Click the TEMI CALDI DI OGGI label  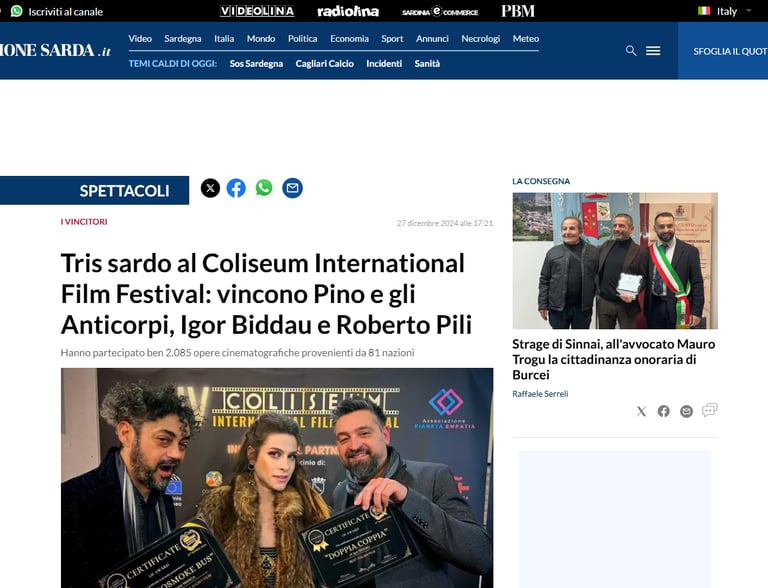pyautogui.click(x=172, y=64)
